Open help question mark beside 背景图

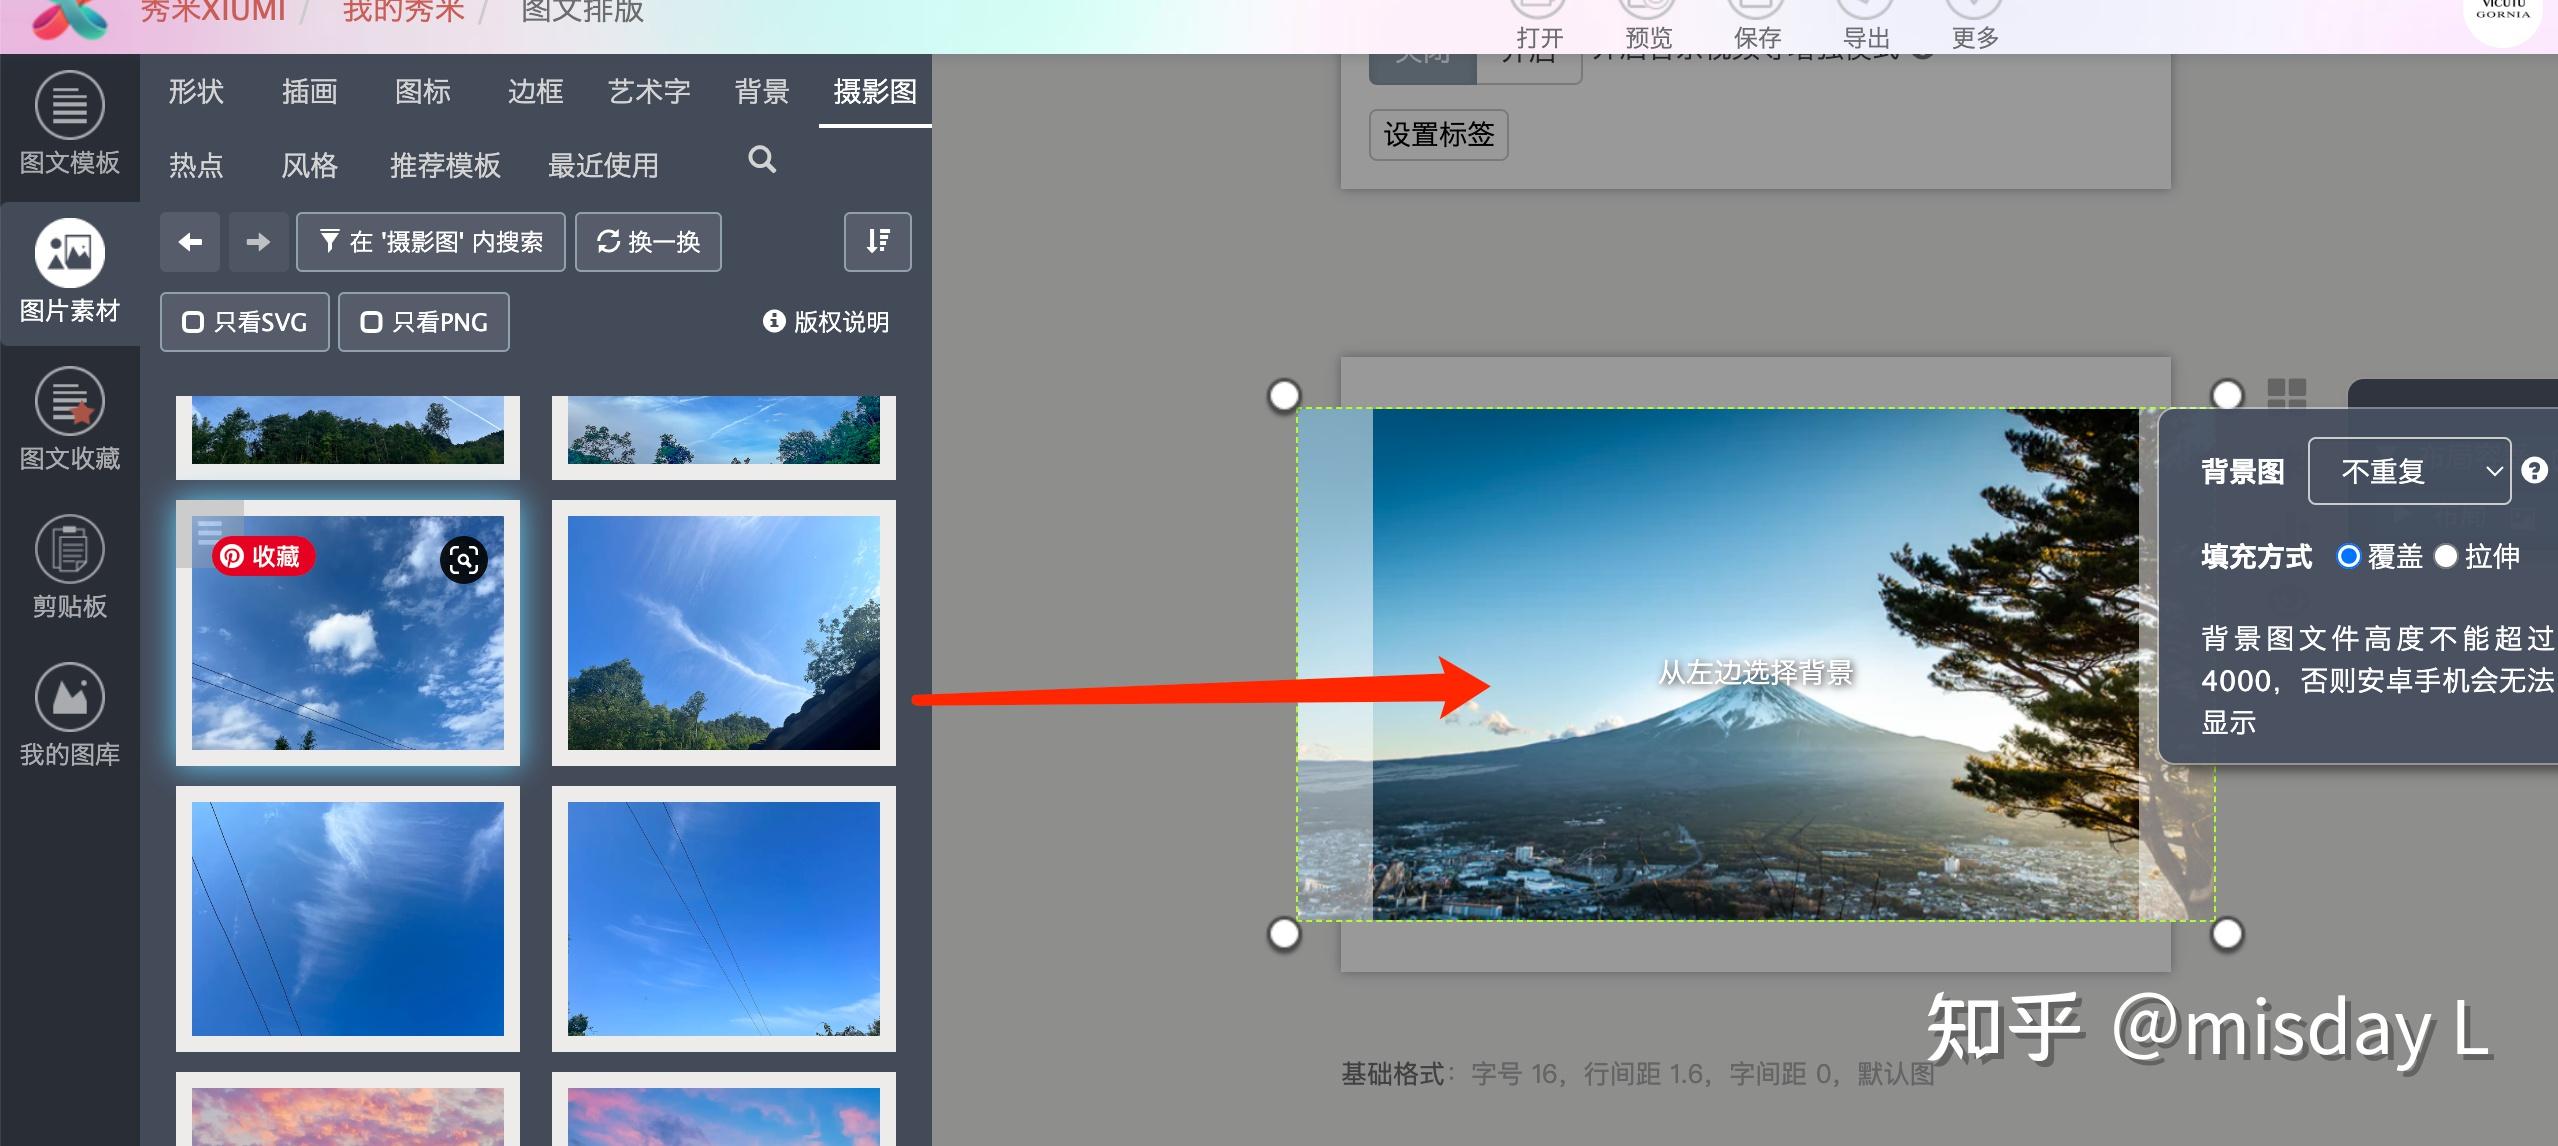2535,470
